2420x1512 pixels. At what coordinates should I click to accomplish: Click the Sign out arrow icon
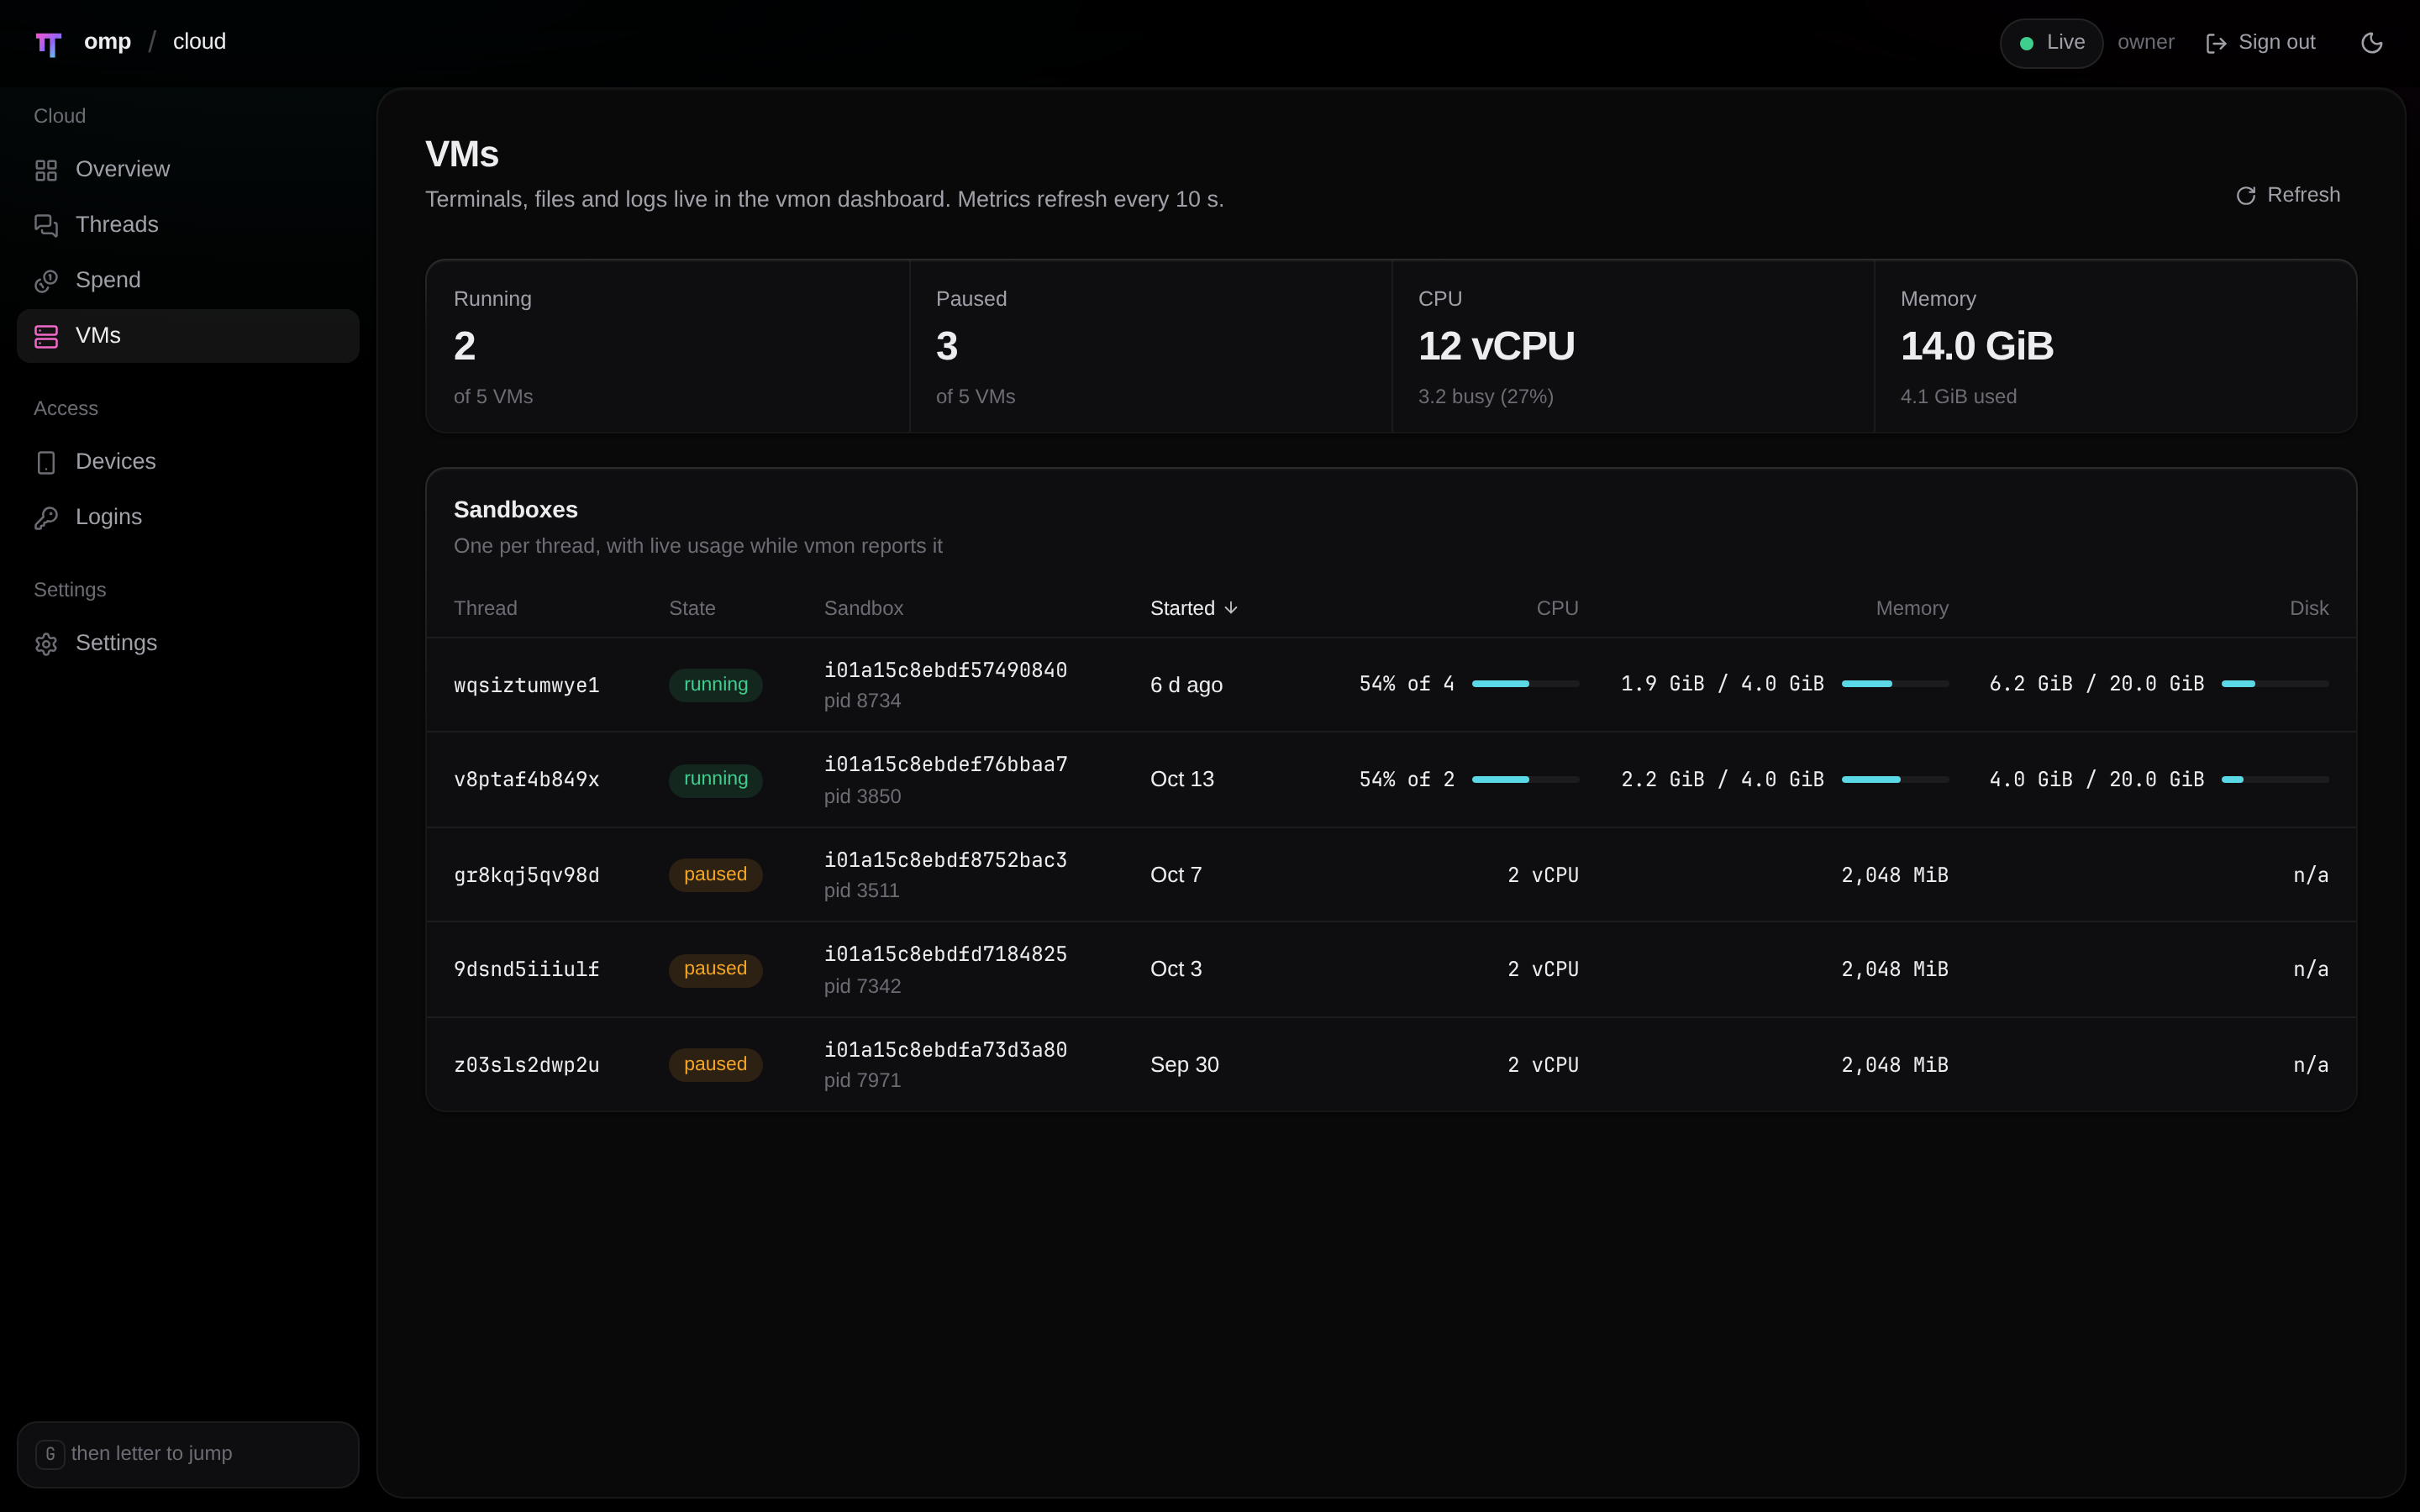2216,43
